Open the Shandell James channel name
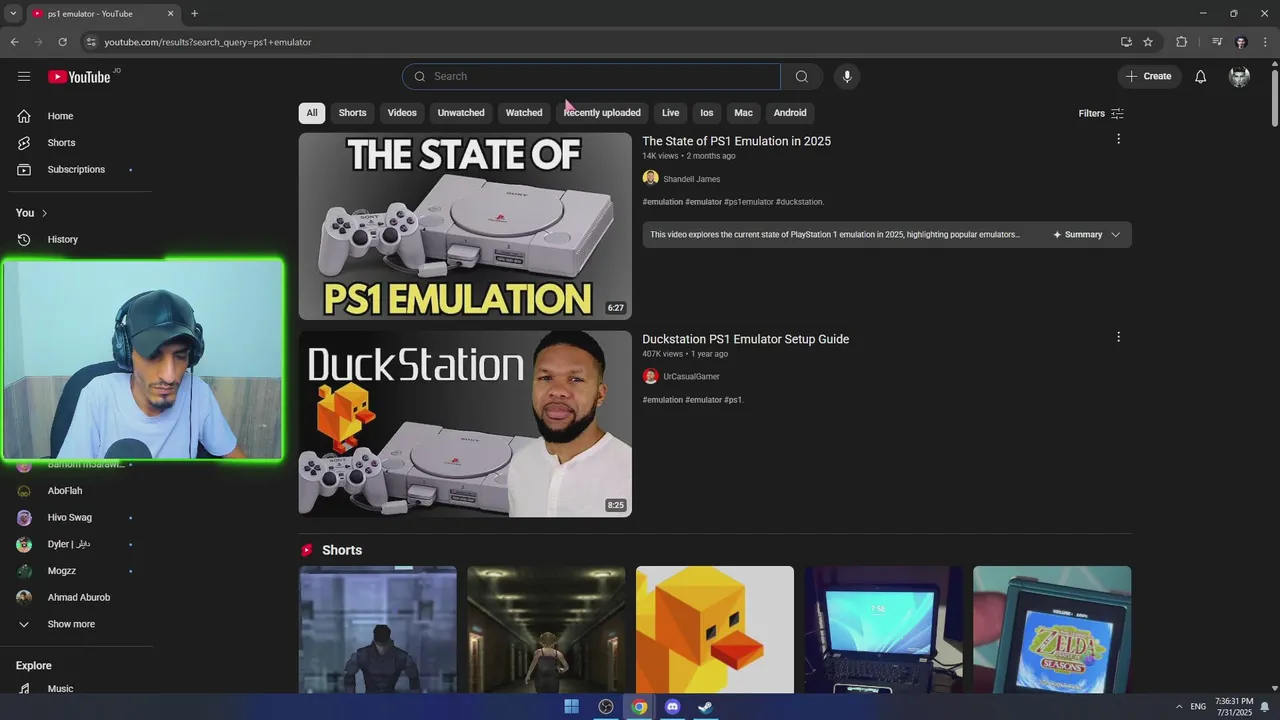The height and width of the screenshot is (720, 1280). coord(691,179)
